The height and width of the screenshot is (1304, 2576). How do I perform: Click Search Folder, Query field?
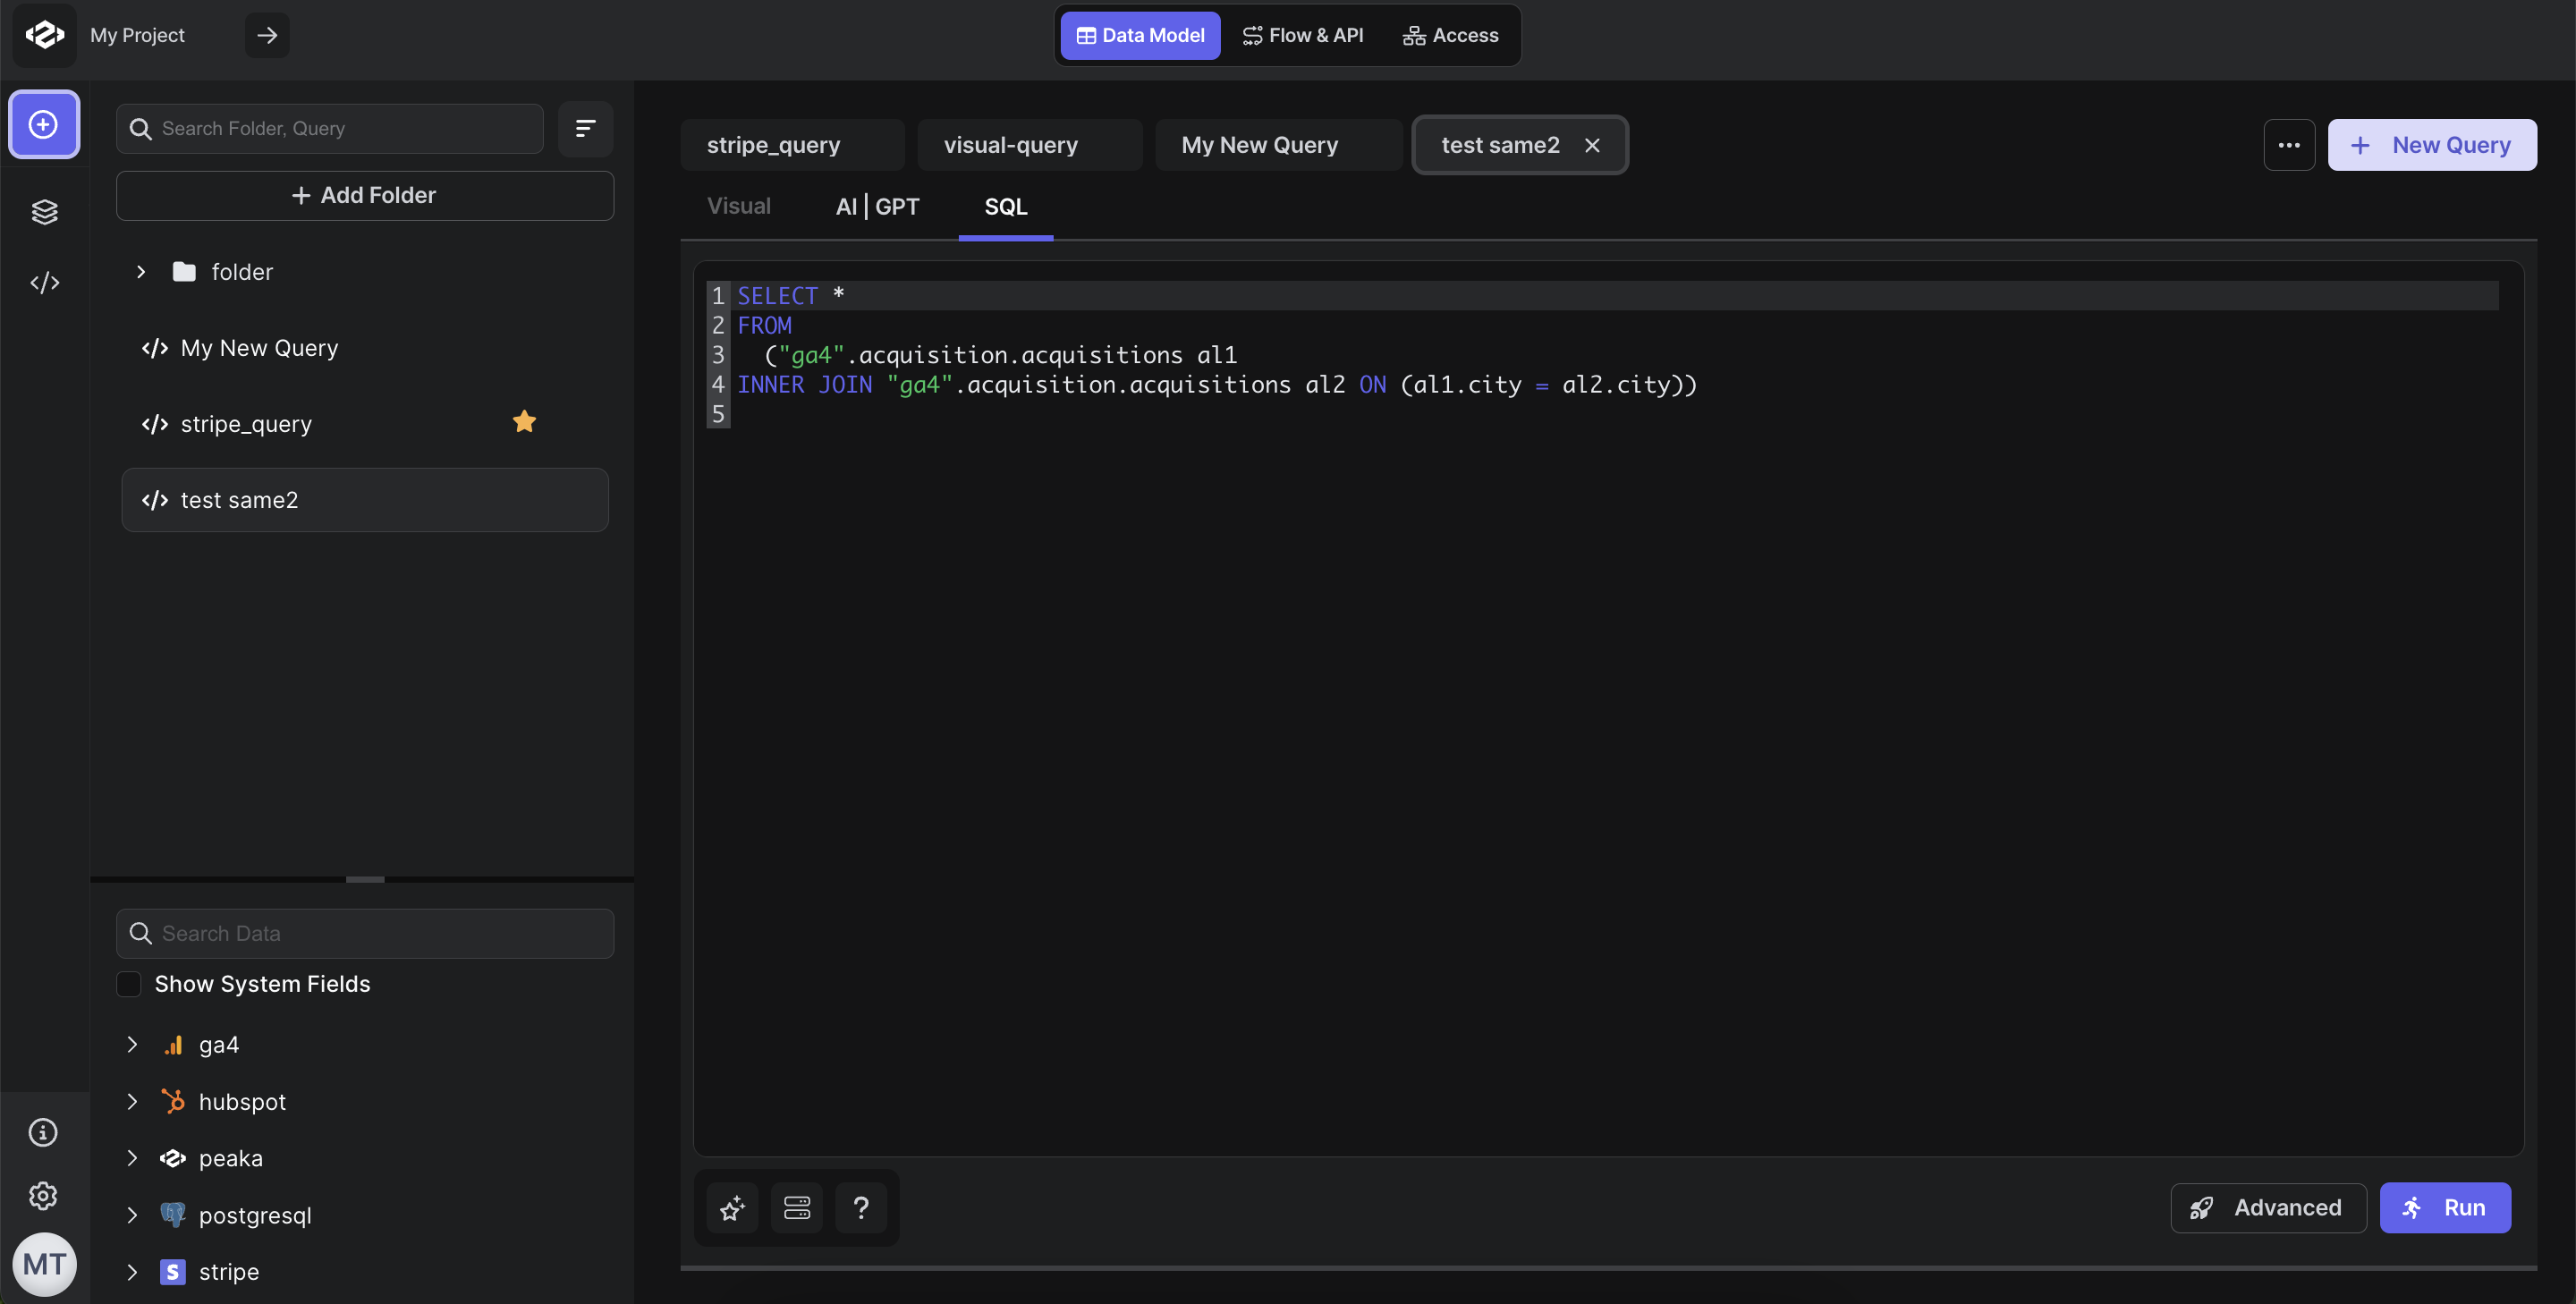coord(330,128)
